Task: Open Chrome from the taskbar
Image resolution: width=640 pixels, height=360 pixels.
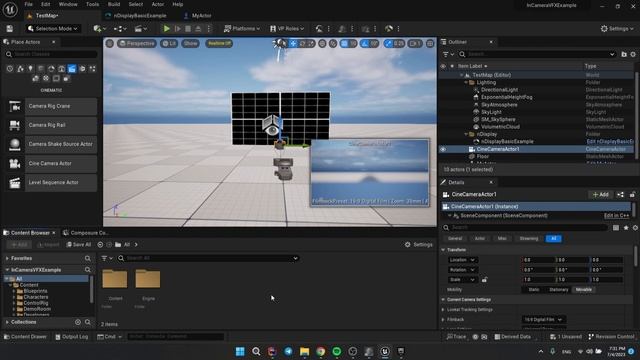Action: pyautogui.click(x=320, y=351)
